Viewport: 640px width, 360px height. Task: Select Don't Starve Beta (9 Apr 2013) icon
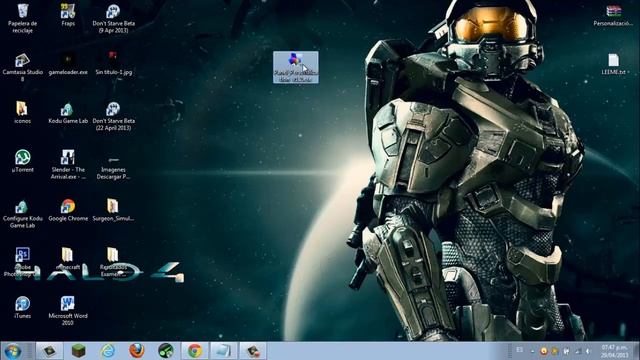pos(113,18)
